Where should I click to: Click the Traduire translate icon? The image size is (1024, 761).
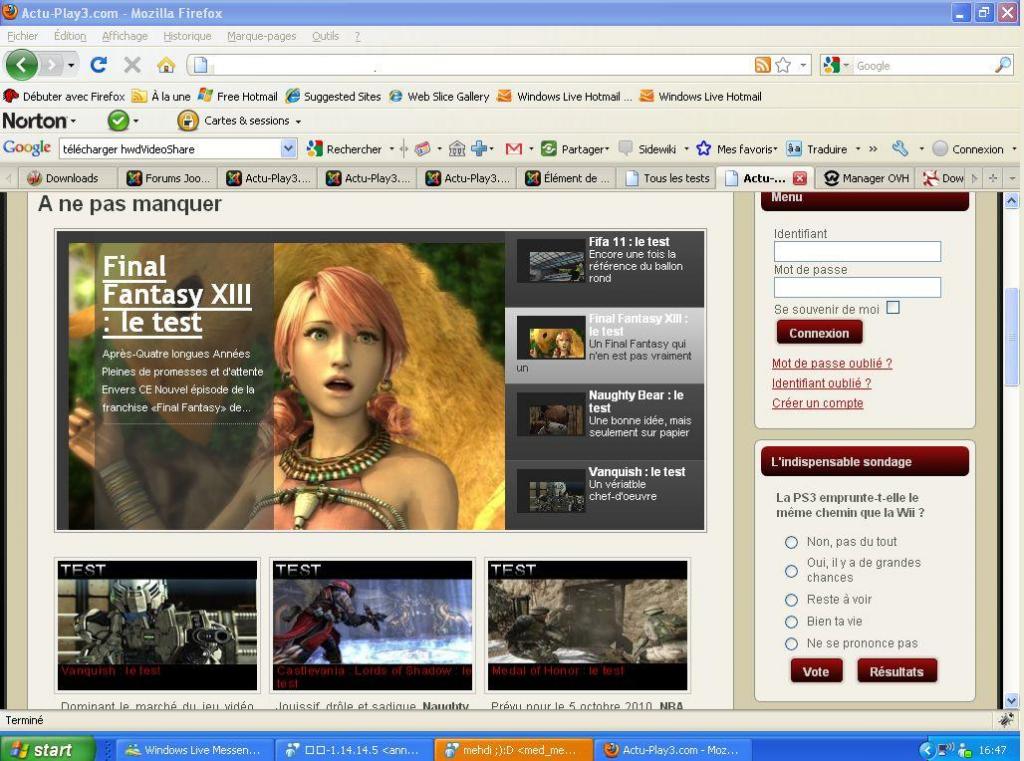point(793,149)
